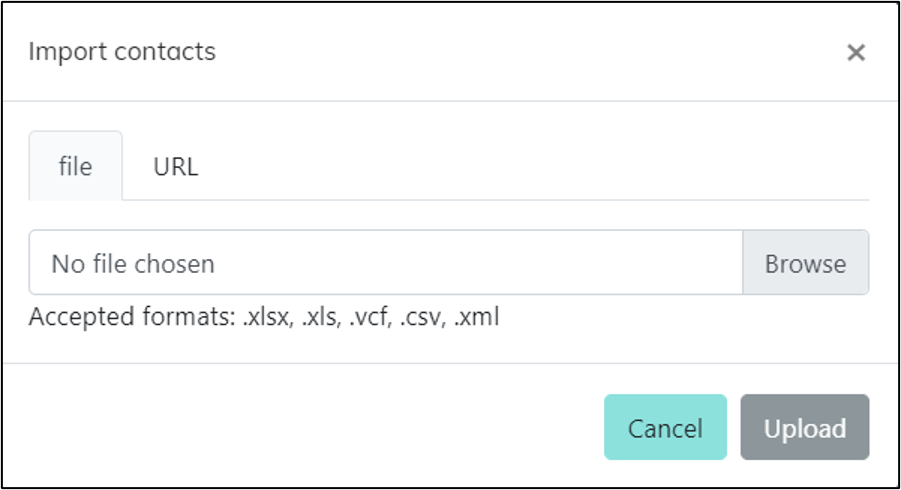Click the Accepted formats hint text
The image size is (901, 490).
pos(264,318)
